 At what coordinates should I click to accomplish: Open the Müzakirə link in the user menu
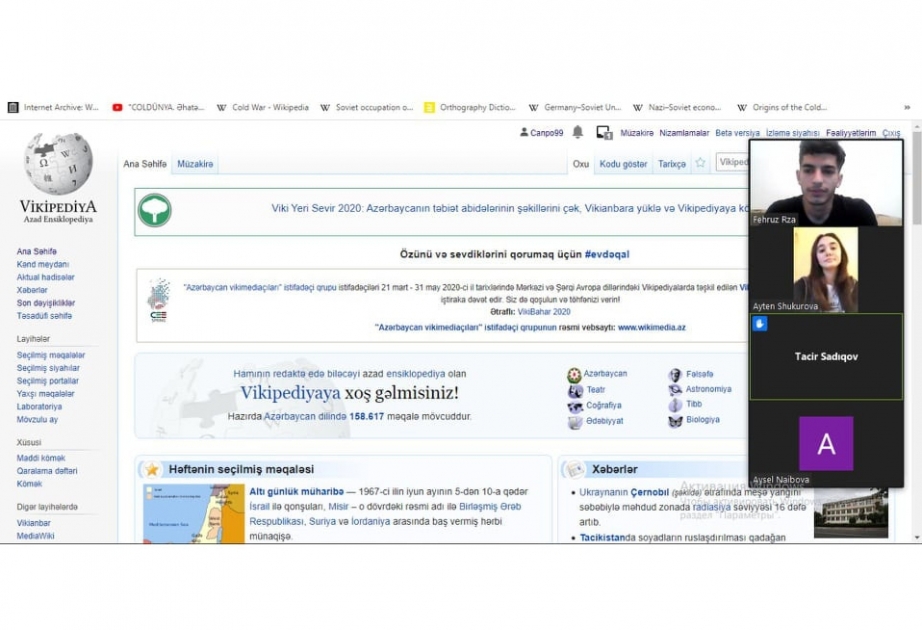coord(637,133)
